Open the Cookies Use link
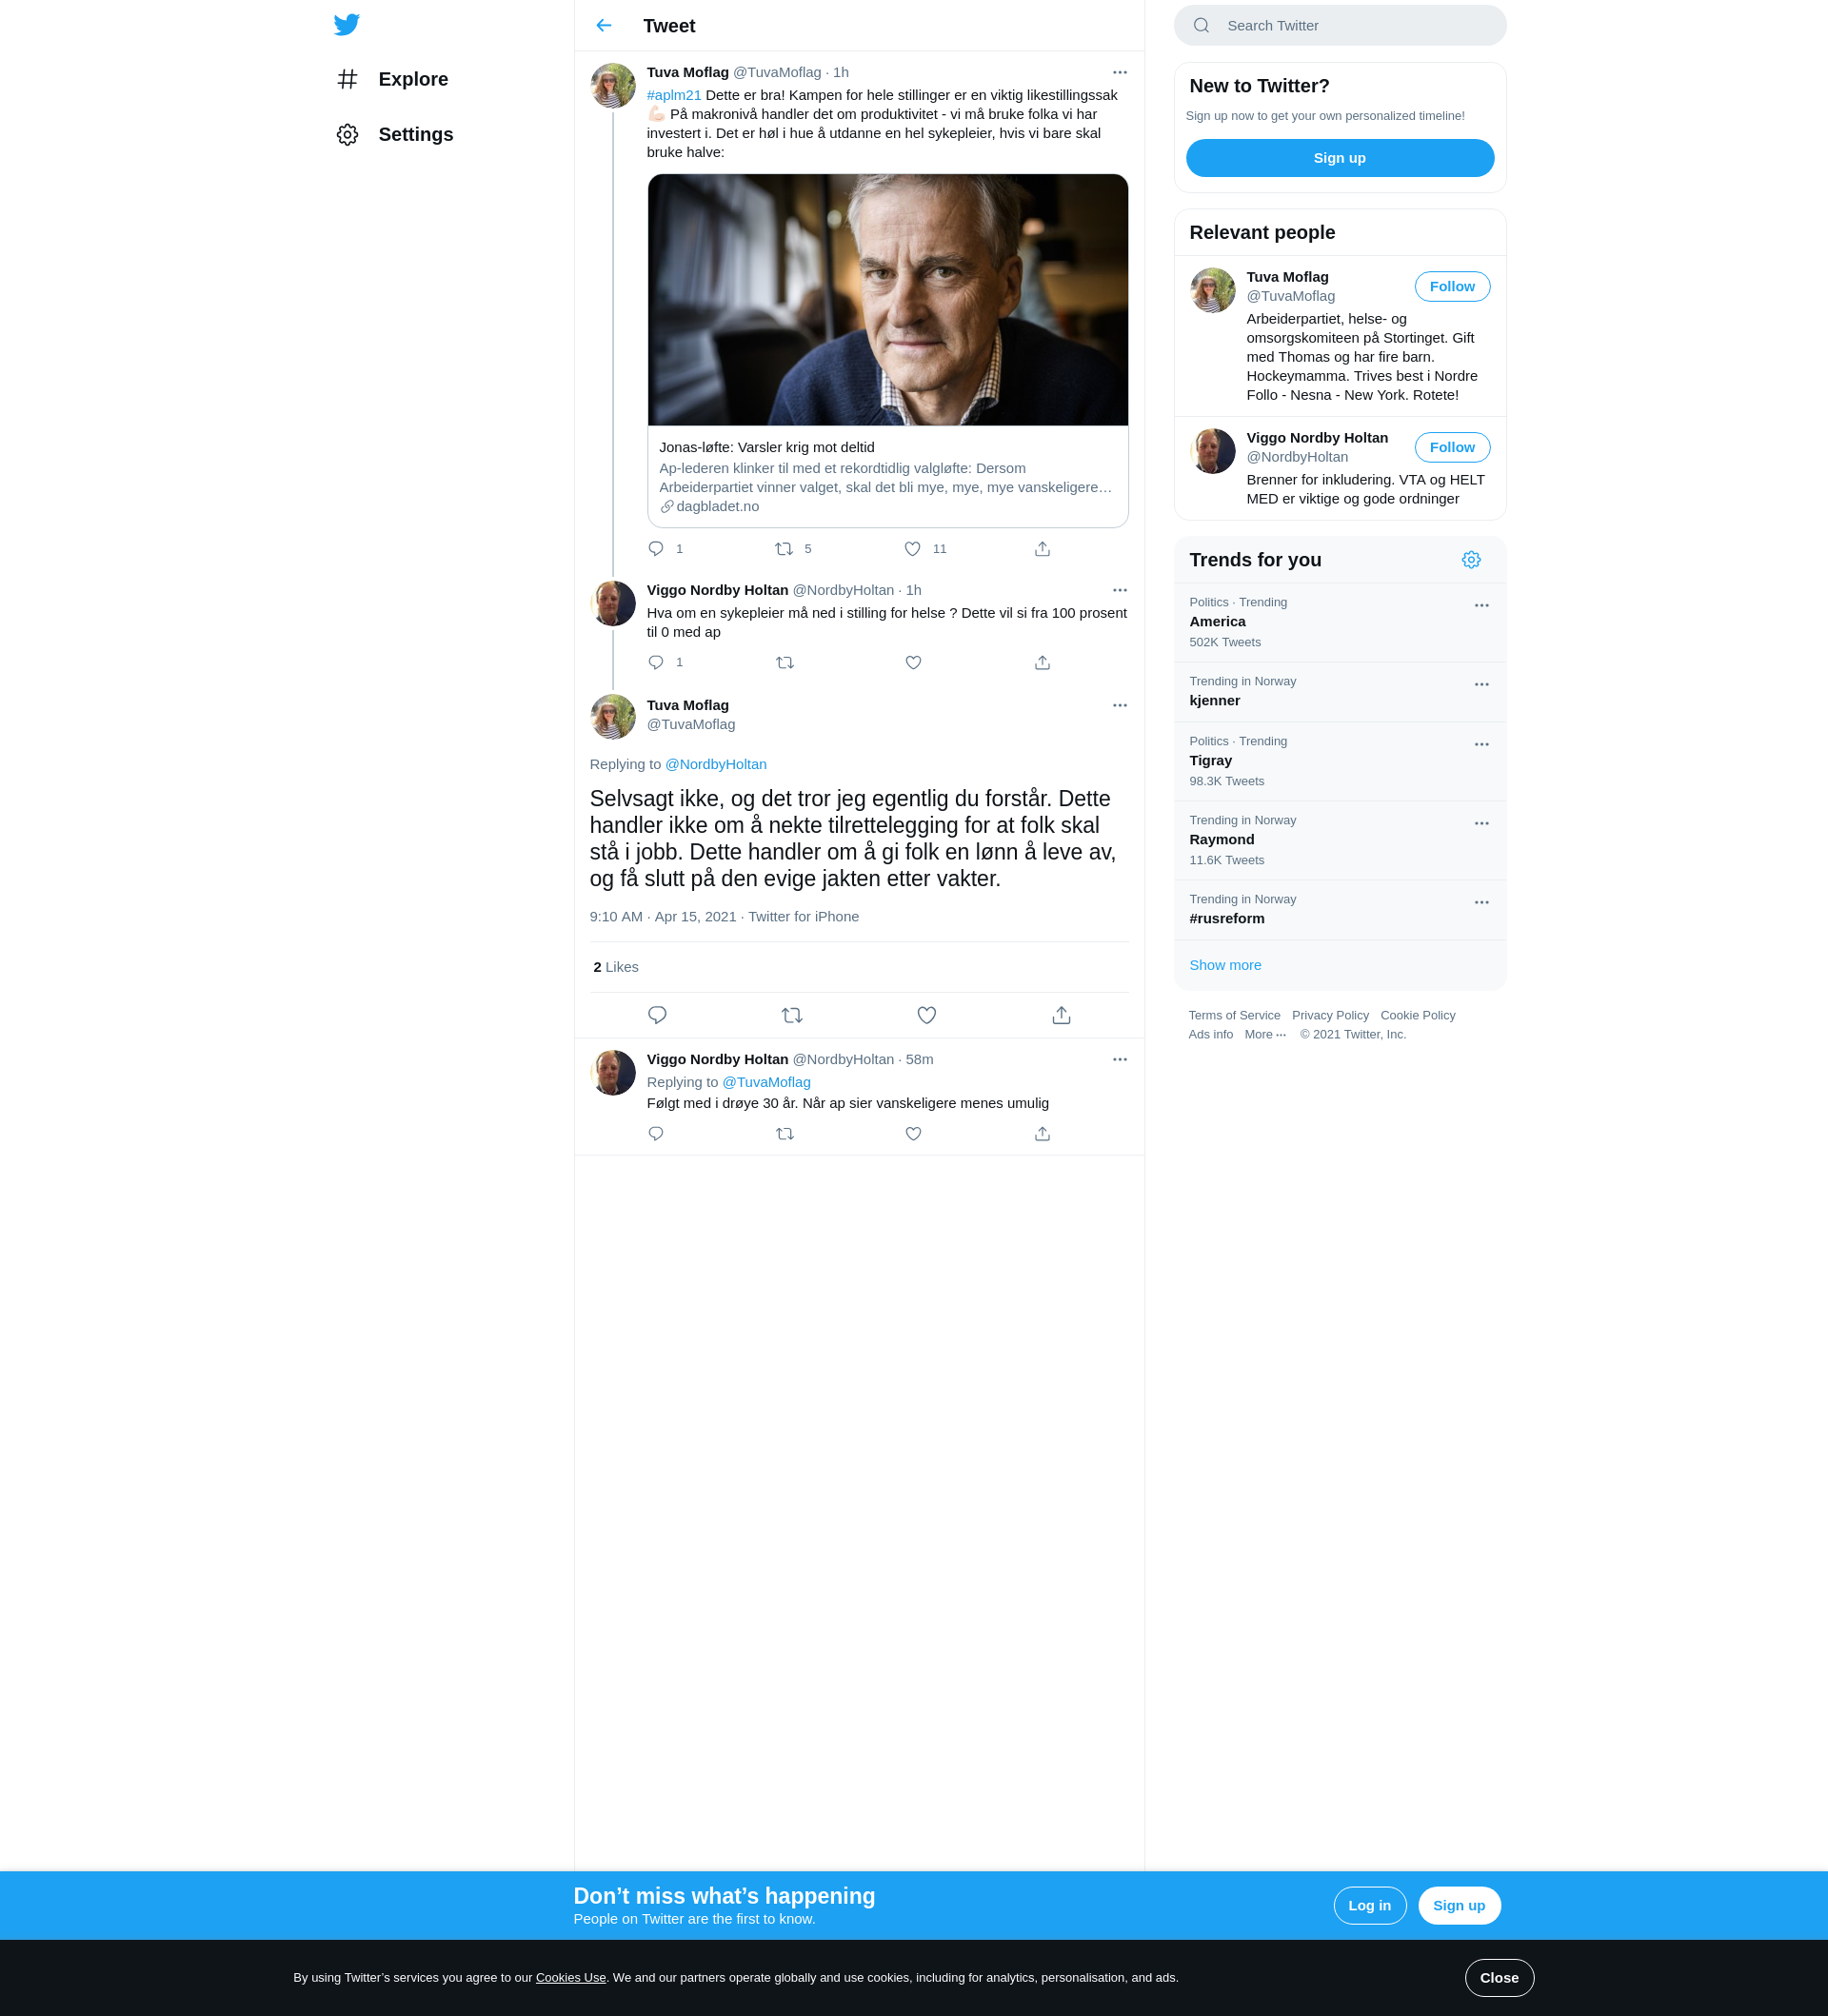The width and height of the screenshot is (1828, 2016). coord(570,1977)
